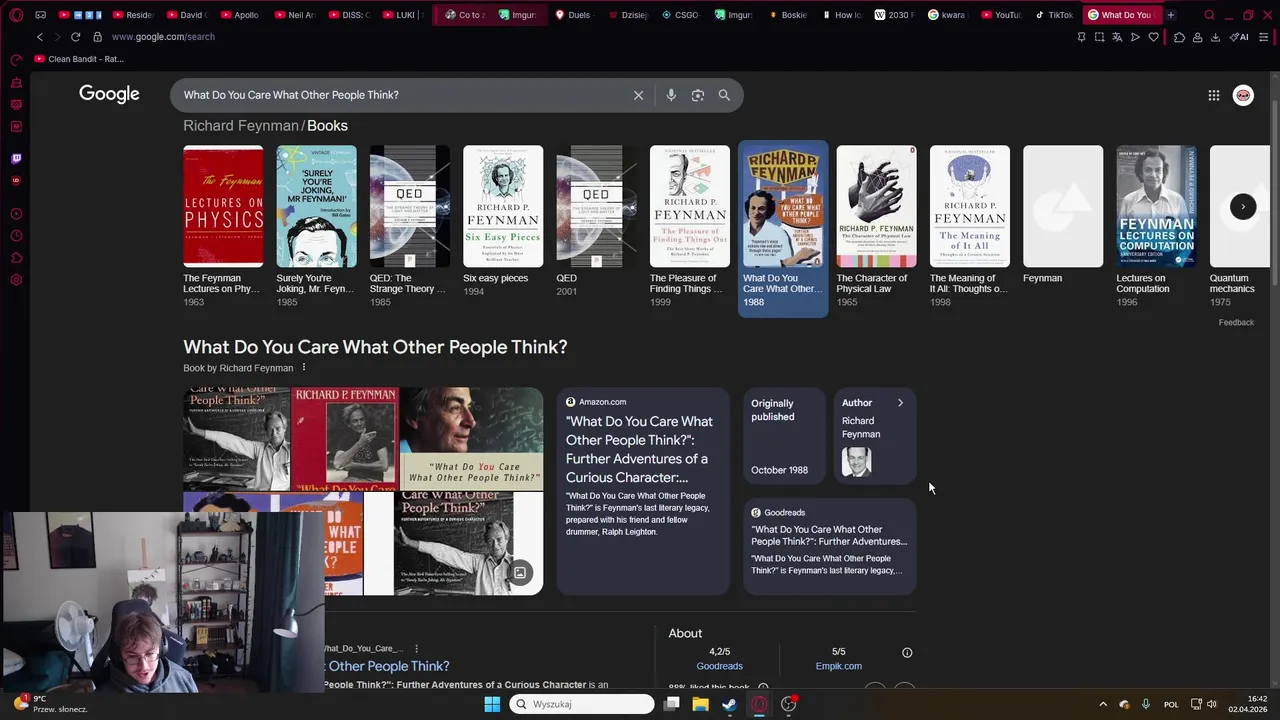Viewport: 1280px width, 720px height.
Task: Open Richard Feynman breadcrumb link
Action: click(240, 126)
